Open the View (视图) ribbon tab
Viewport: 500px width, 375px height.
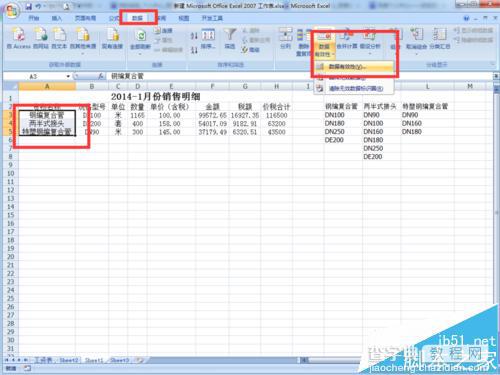pyautogui.click(x=183, y=18)
